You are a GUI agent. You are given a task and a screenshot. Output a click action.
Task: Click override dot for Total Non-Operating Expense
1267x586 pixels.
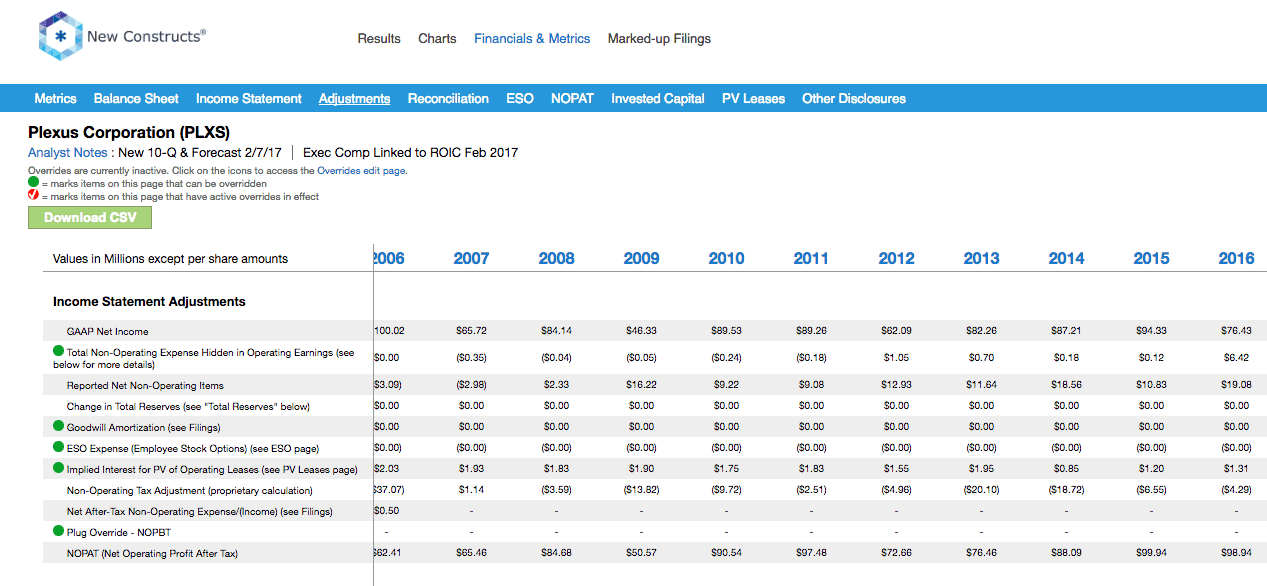tap(59, 352)
